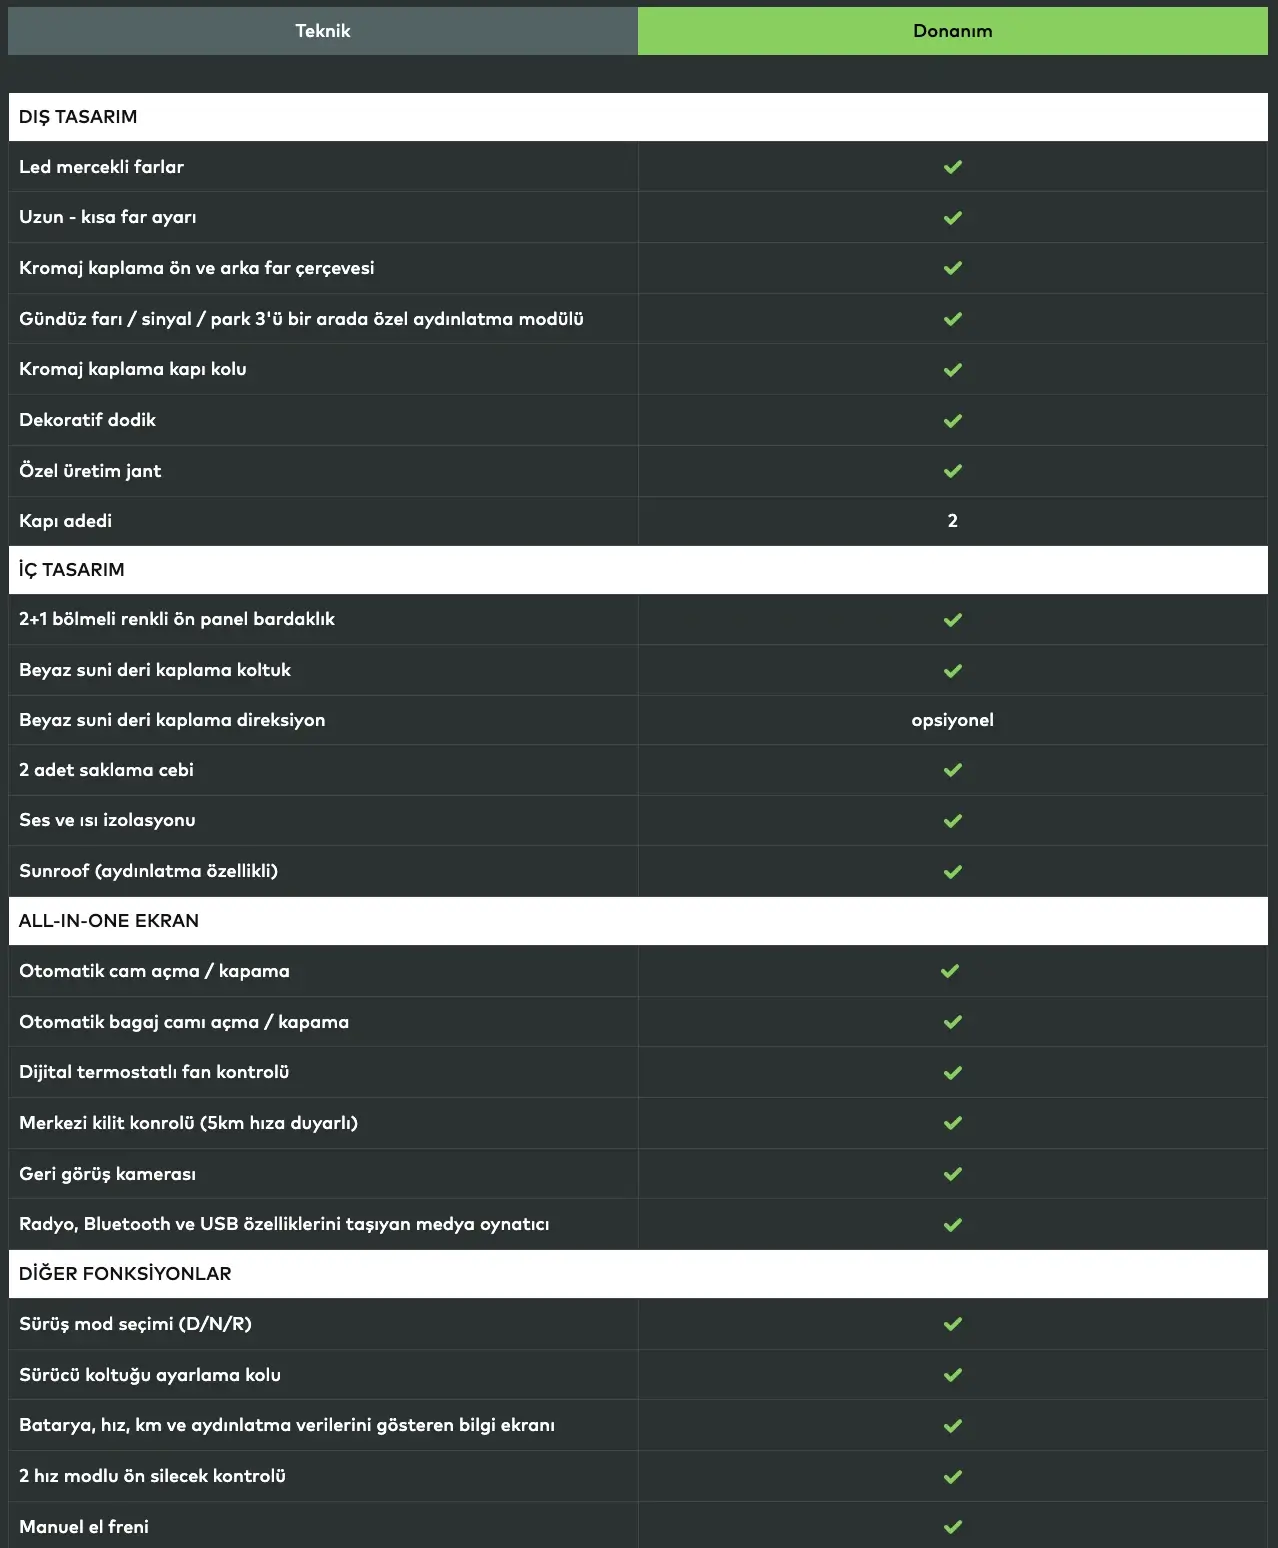1278x1548 pixels.
Task: Click the Sunroof row checkmark icon
Action: click(x=953, y=872)
